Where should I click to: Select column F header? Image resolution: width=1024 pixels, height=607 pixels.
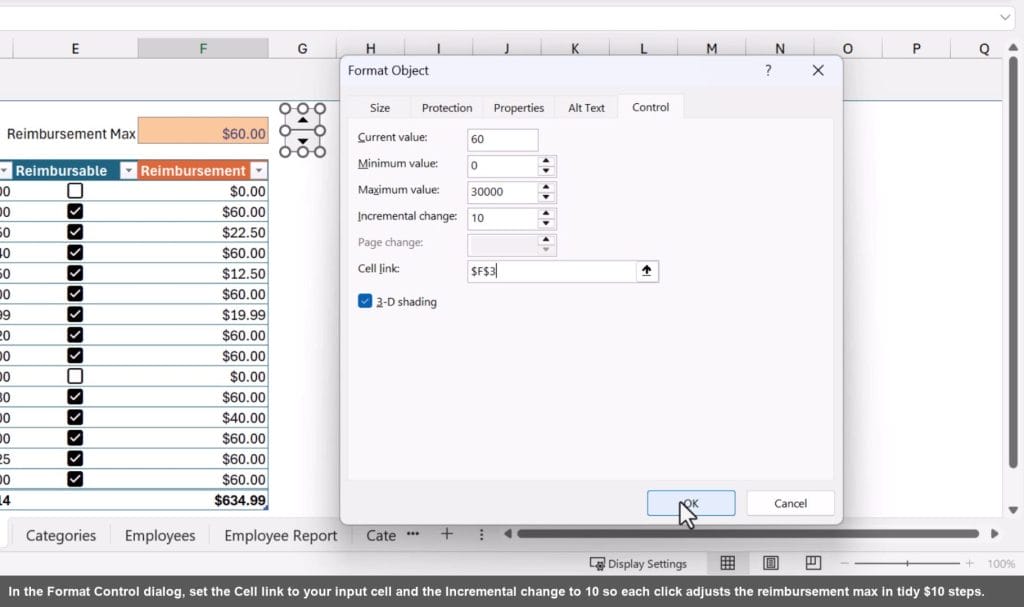203,48
